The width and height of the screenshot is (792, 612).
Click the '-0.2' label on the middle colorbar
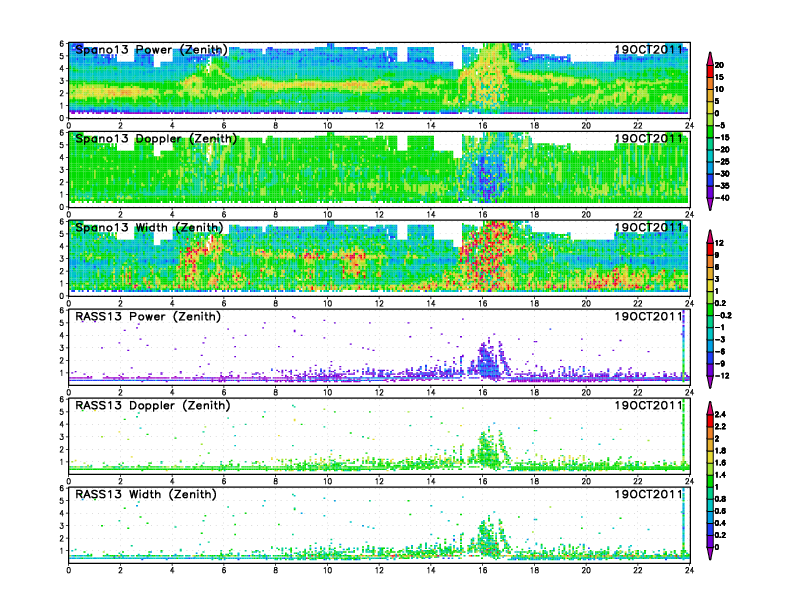(x=723, y=315)
